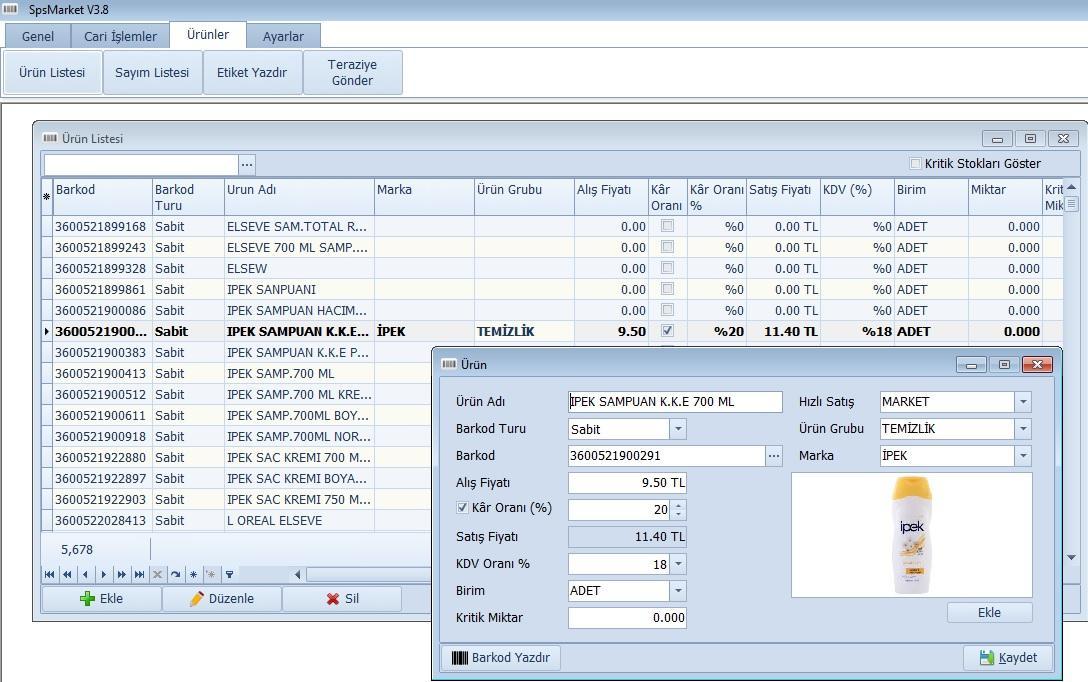The image size is (1088, 682).
Task: Click the Ürün dialog window icon
Action: tap(449, 364)
